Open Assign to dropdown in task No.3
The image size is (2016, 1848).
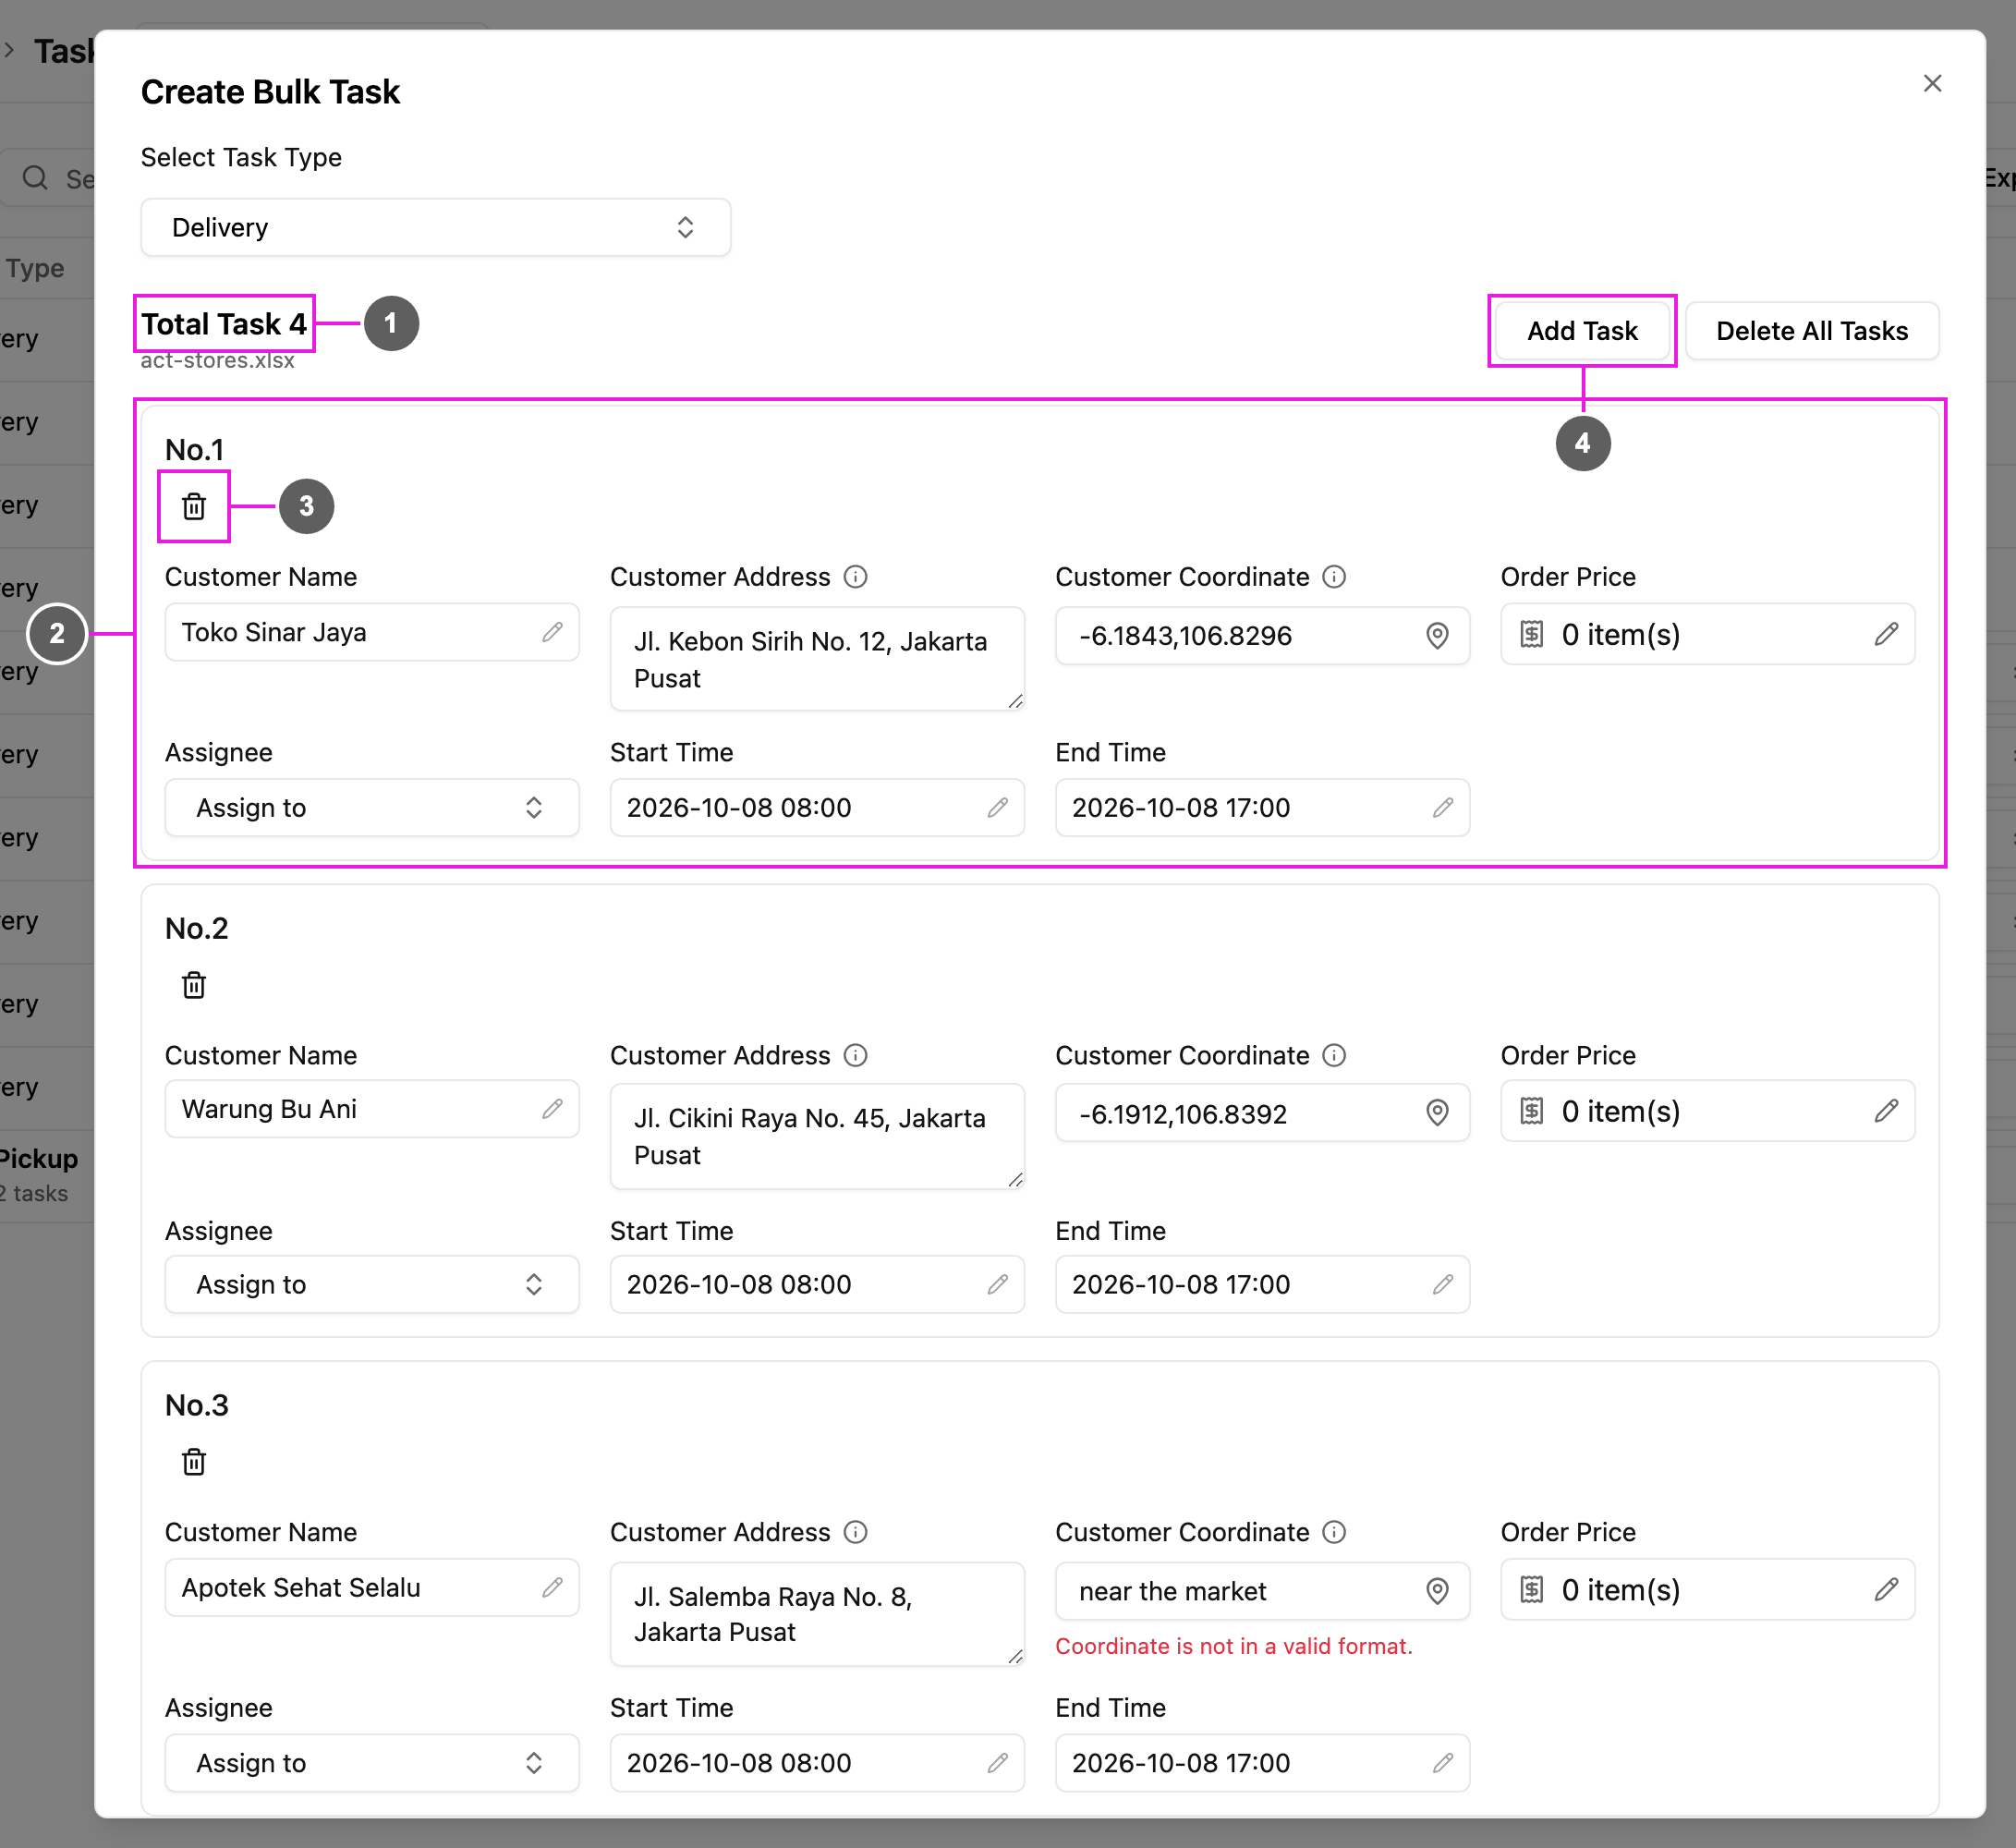point(372,1762)
